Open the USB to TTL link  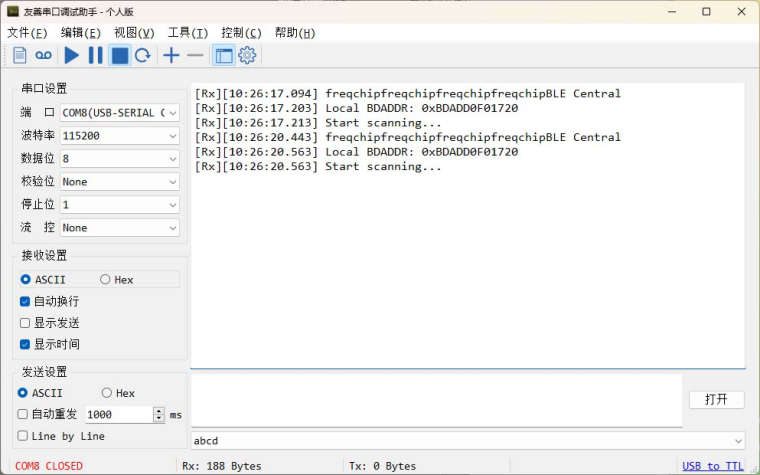coord(712,466)
